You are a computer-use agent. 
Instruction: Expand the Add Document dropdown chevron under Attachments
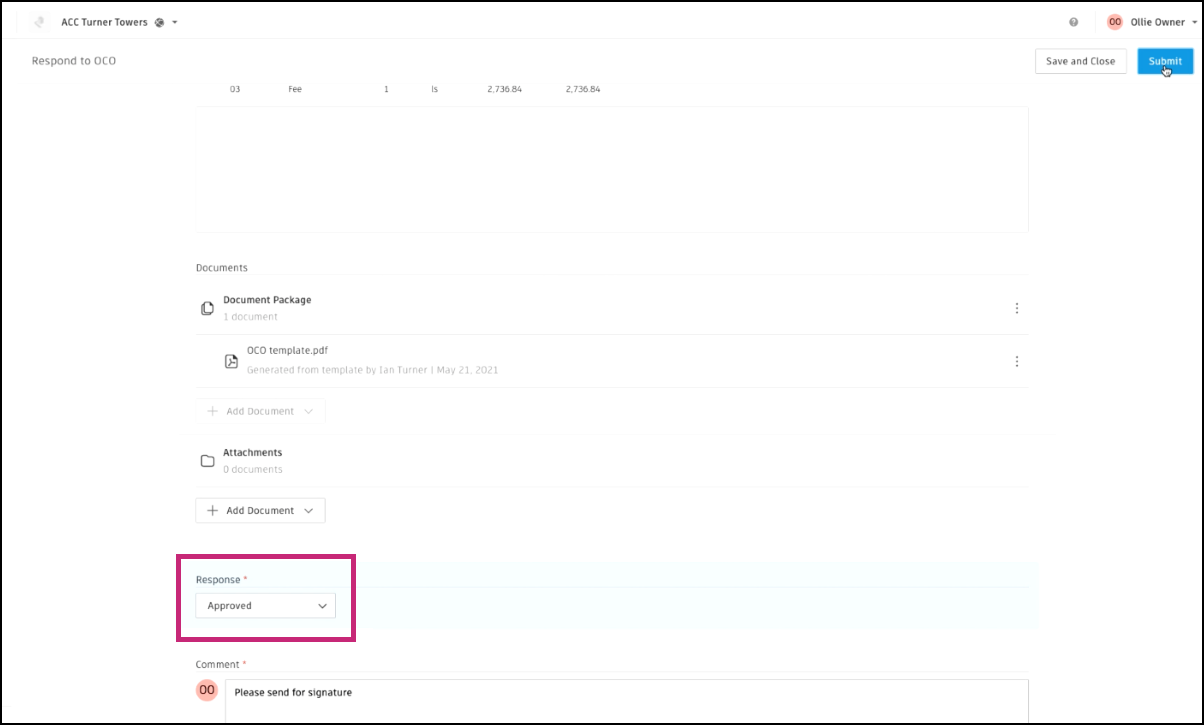(x=310, y=510)
